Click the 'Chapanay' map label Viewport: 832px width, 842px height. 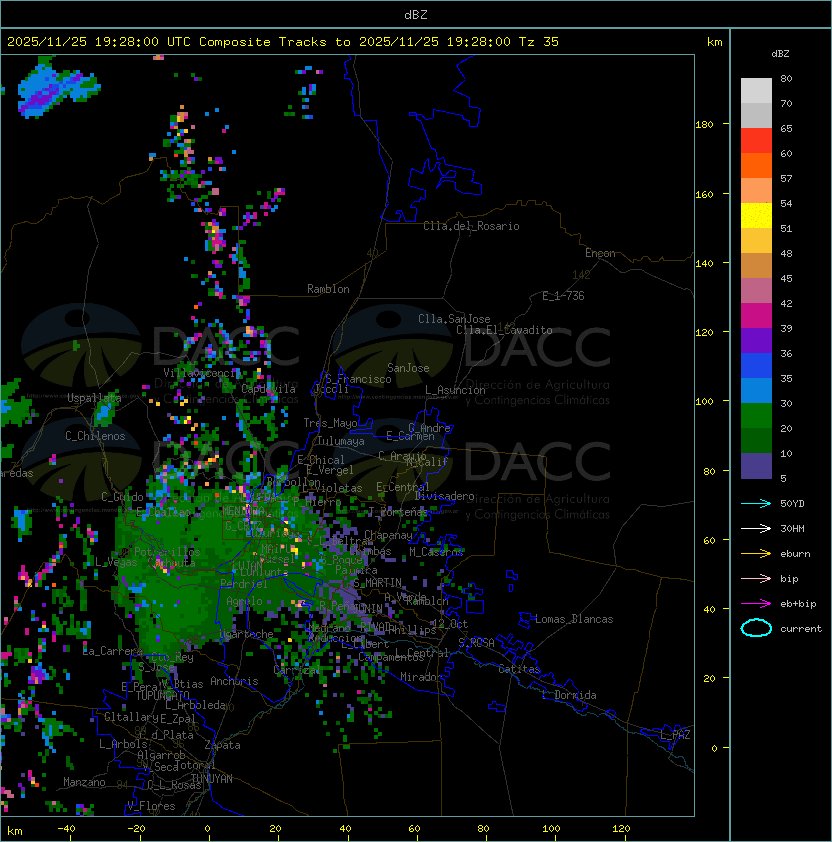tap(388, 535)
